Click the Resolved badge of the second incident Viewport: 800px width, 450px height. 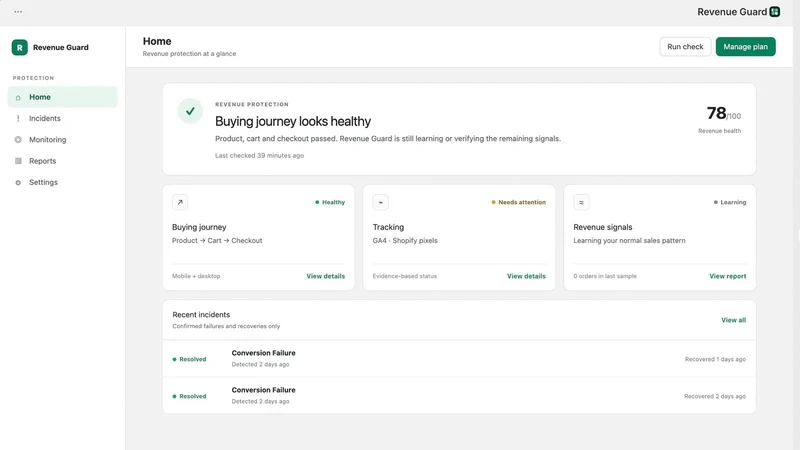pyautogui.click(x=189, y=396)
